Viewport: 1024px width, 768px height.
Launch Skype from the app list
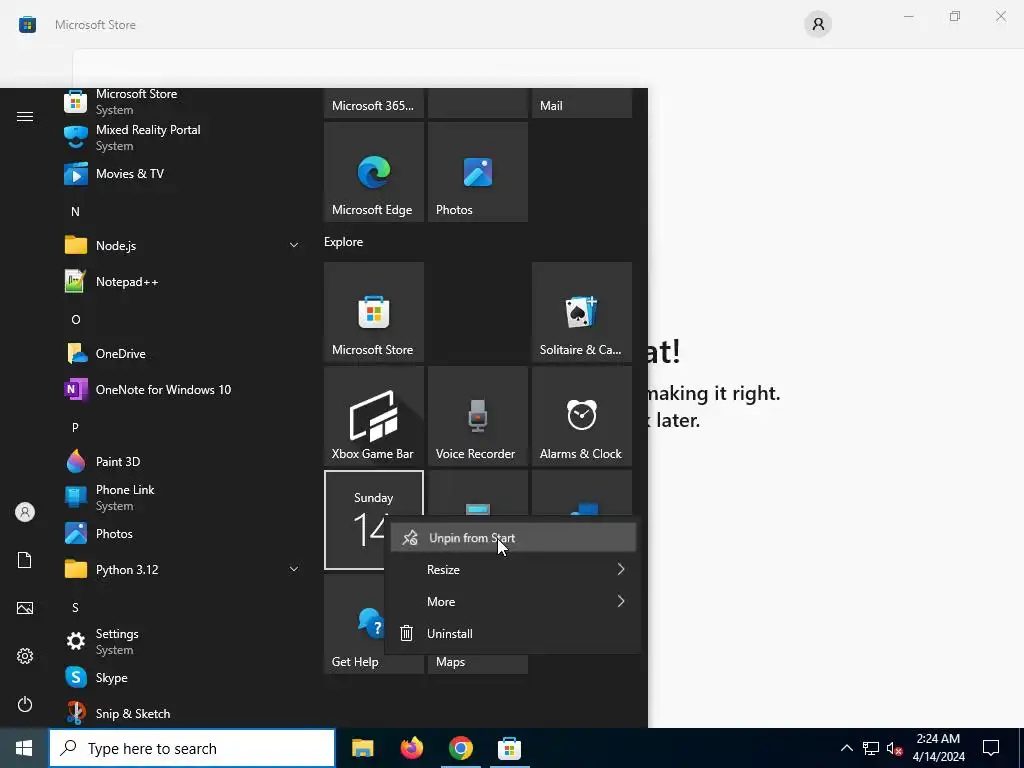182,677
